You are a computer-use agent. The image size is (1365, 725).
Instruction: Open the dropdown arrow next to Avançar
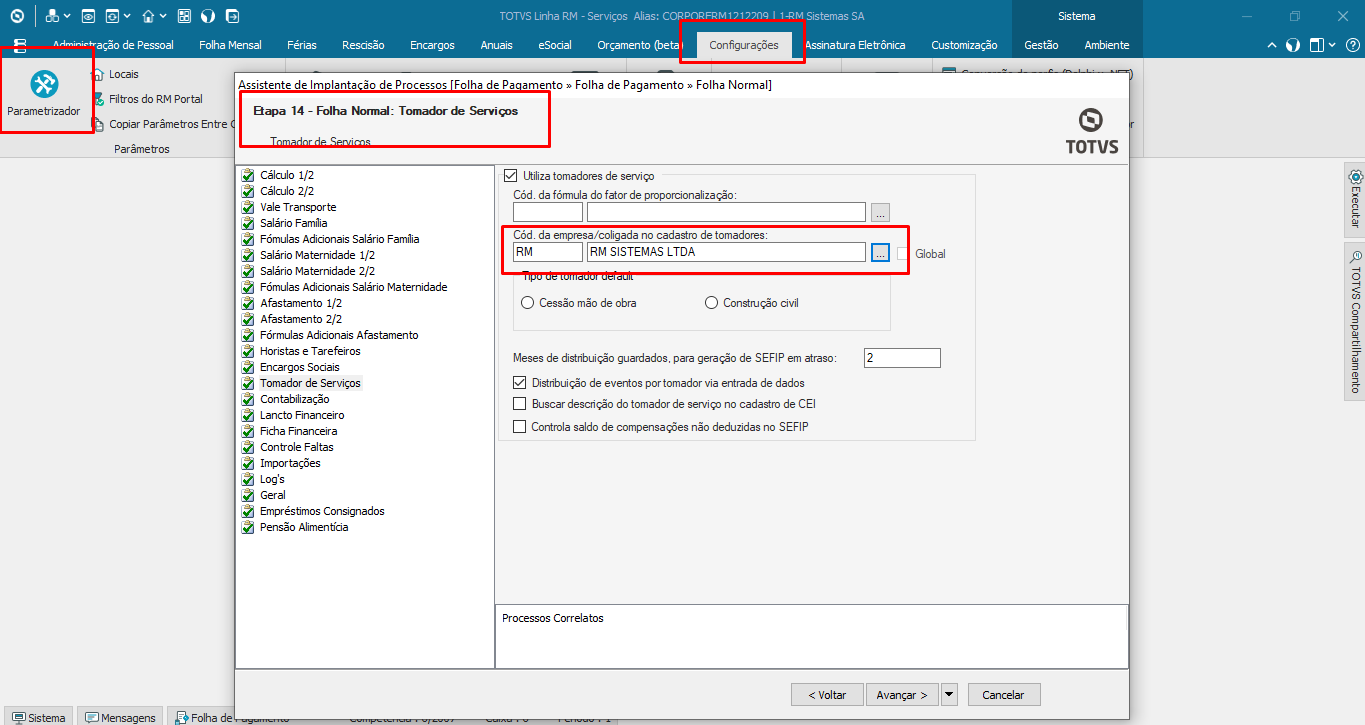949,694
